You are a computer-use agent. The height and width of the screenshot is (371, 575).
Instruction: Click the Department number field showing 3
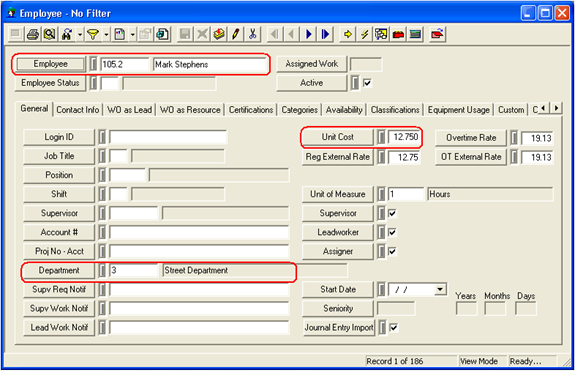(134, 270)
